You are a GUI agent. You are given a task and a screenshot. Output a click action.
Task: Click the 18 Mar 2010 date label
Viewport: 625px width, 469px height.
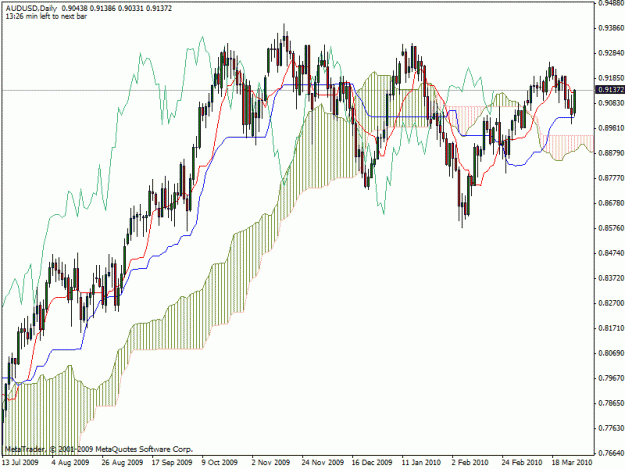point(572,462)
